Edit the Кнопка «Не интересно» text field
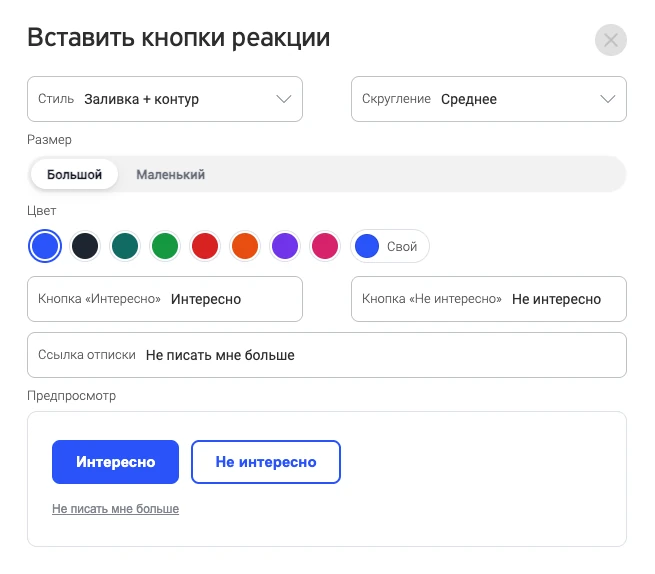 [x=489, y=299]
